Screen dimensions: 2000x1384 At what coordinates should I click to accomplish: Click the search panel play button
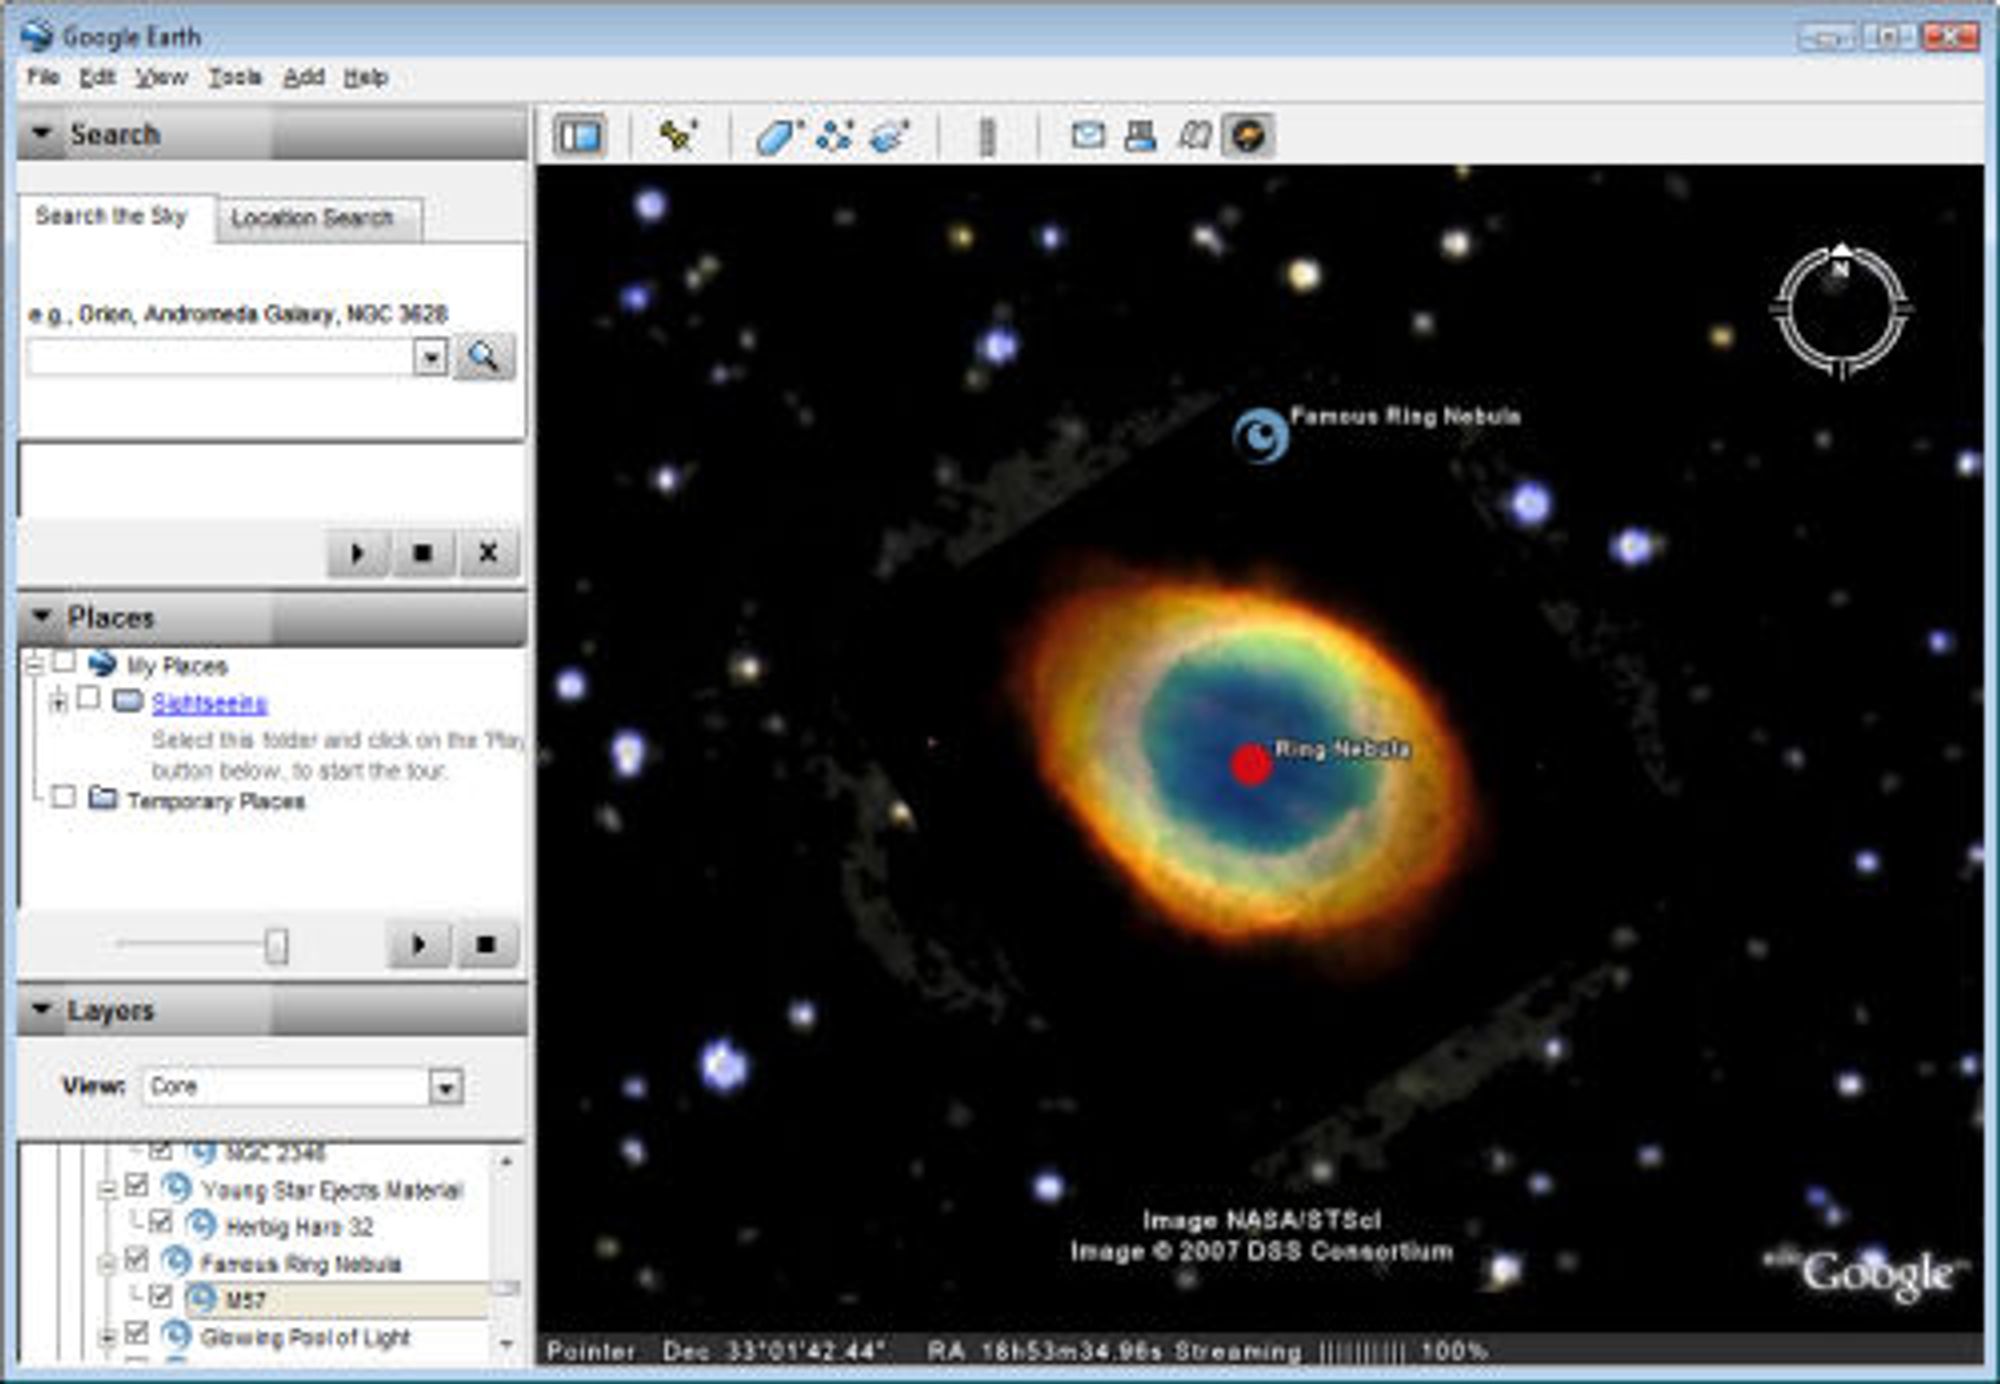click(x=357, y=552)
